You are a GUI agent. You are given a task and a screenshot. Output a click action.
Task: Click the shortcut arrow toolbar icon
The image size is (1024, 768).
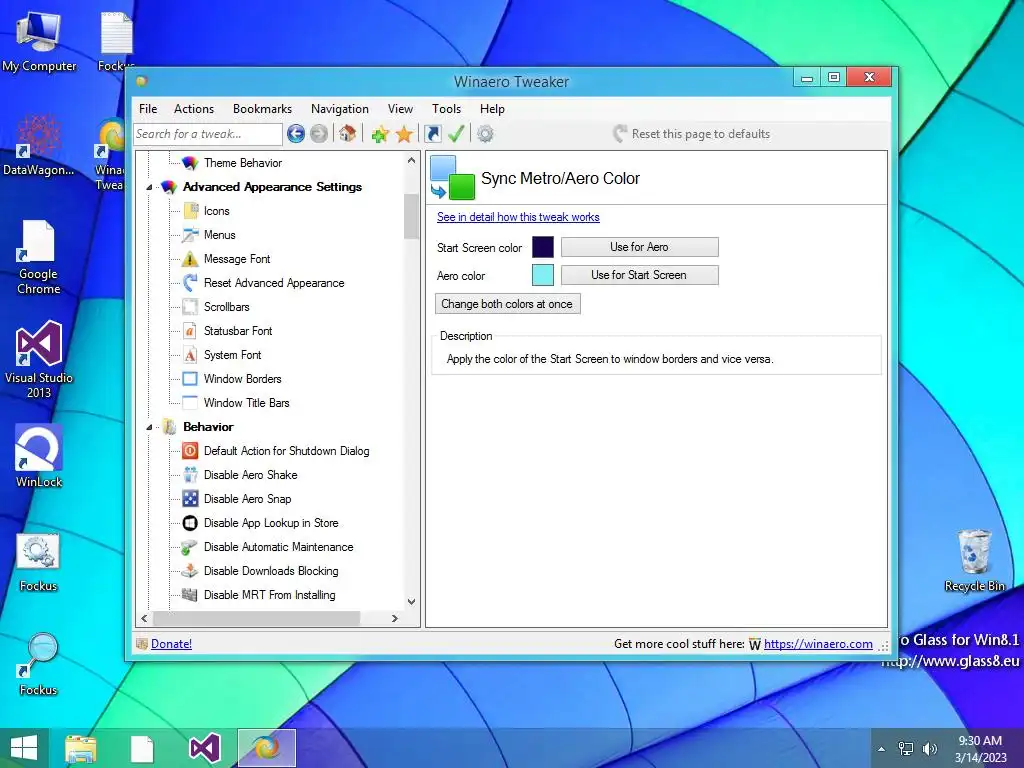coord(432,134)
